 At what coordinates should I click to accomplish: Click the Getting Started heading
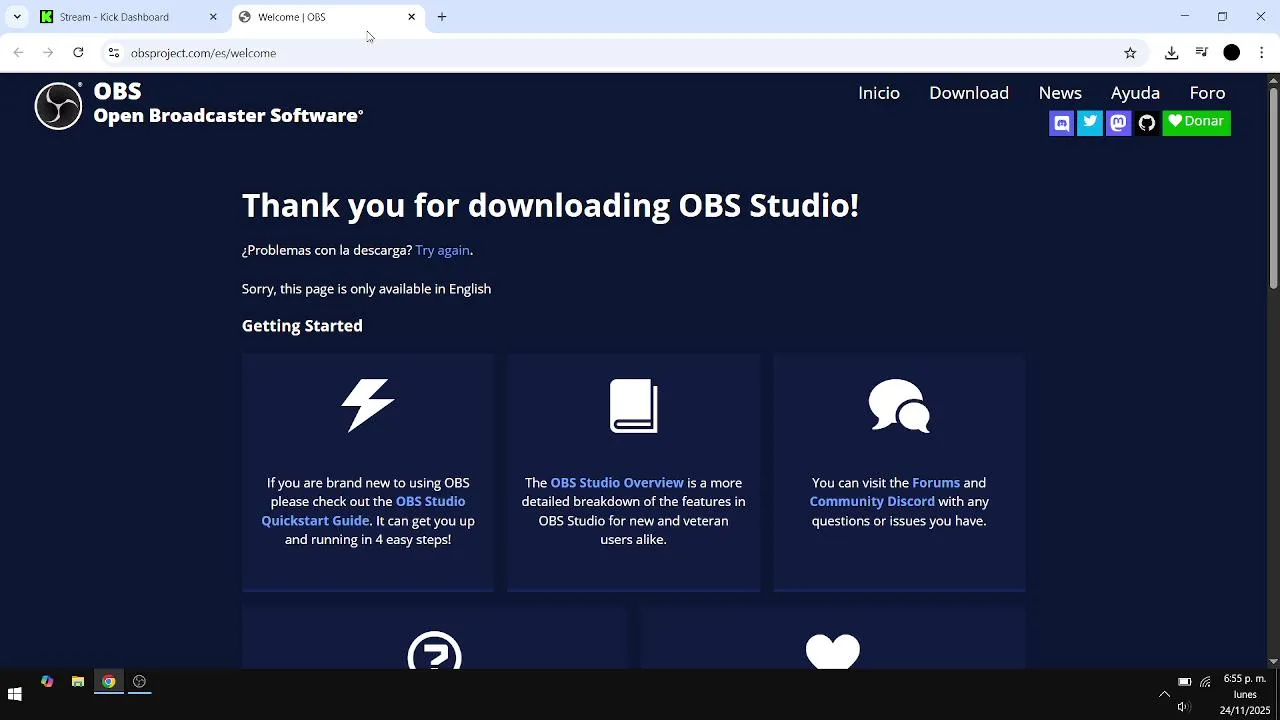302,326
